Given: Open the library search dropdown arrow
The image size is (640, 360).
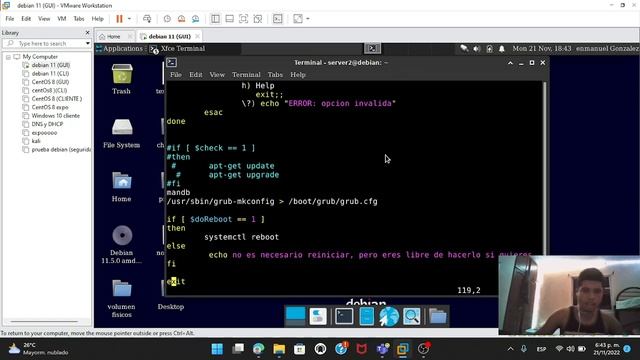Looking at the screenshot, I should (x=88, y=43).
